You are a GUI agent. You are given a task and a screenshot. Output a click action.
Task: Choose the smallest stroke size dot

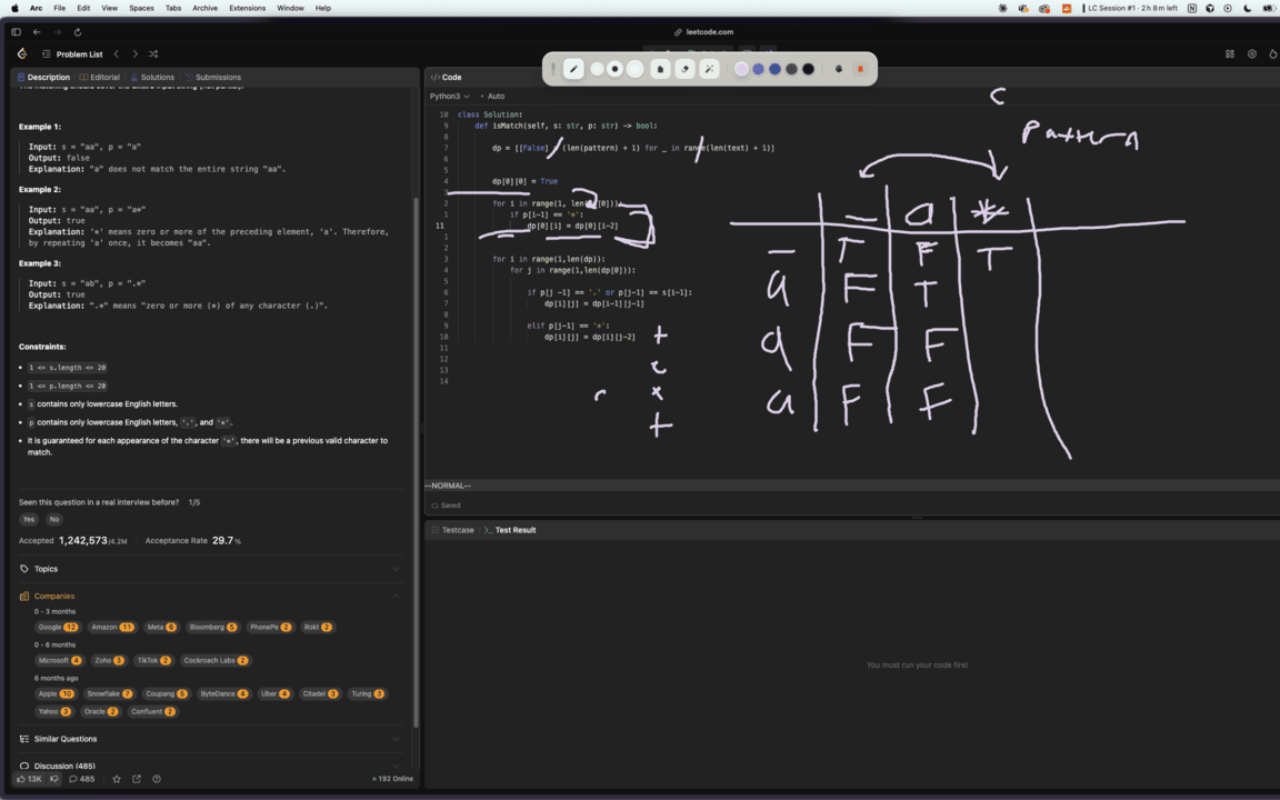pyautogui.click(x=597, y=69)
